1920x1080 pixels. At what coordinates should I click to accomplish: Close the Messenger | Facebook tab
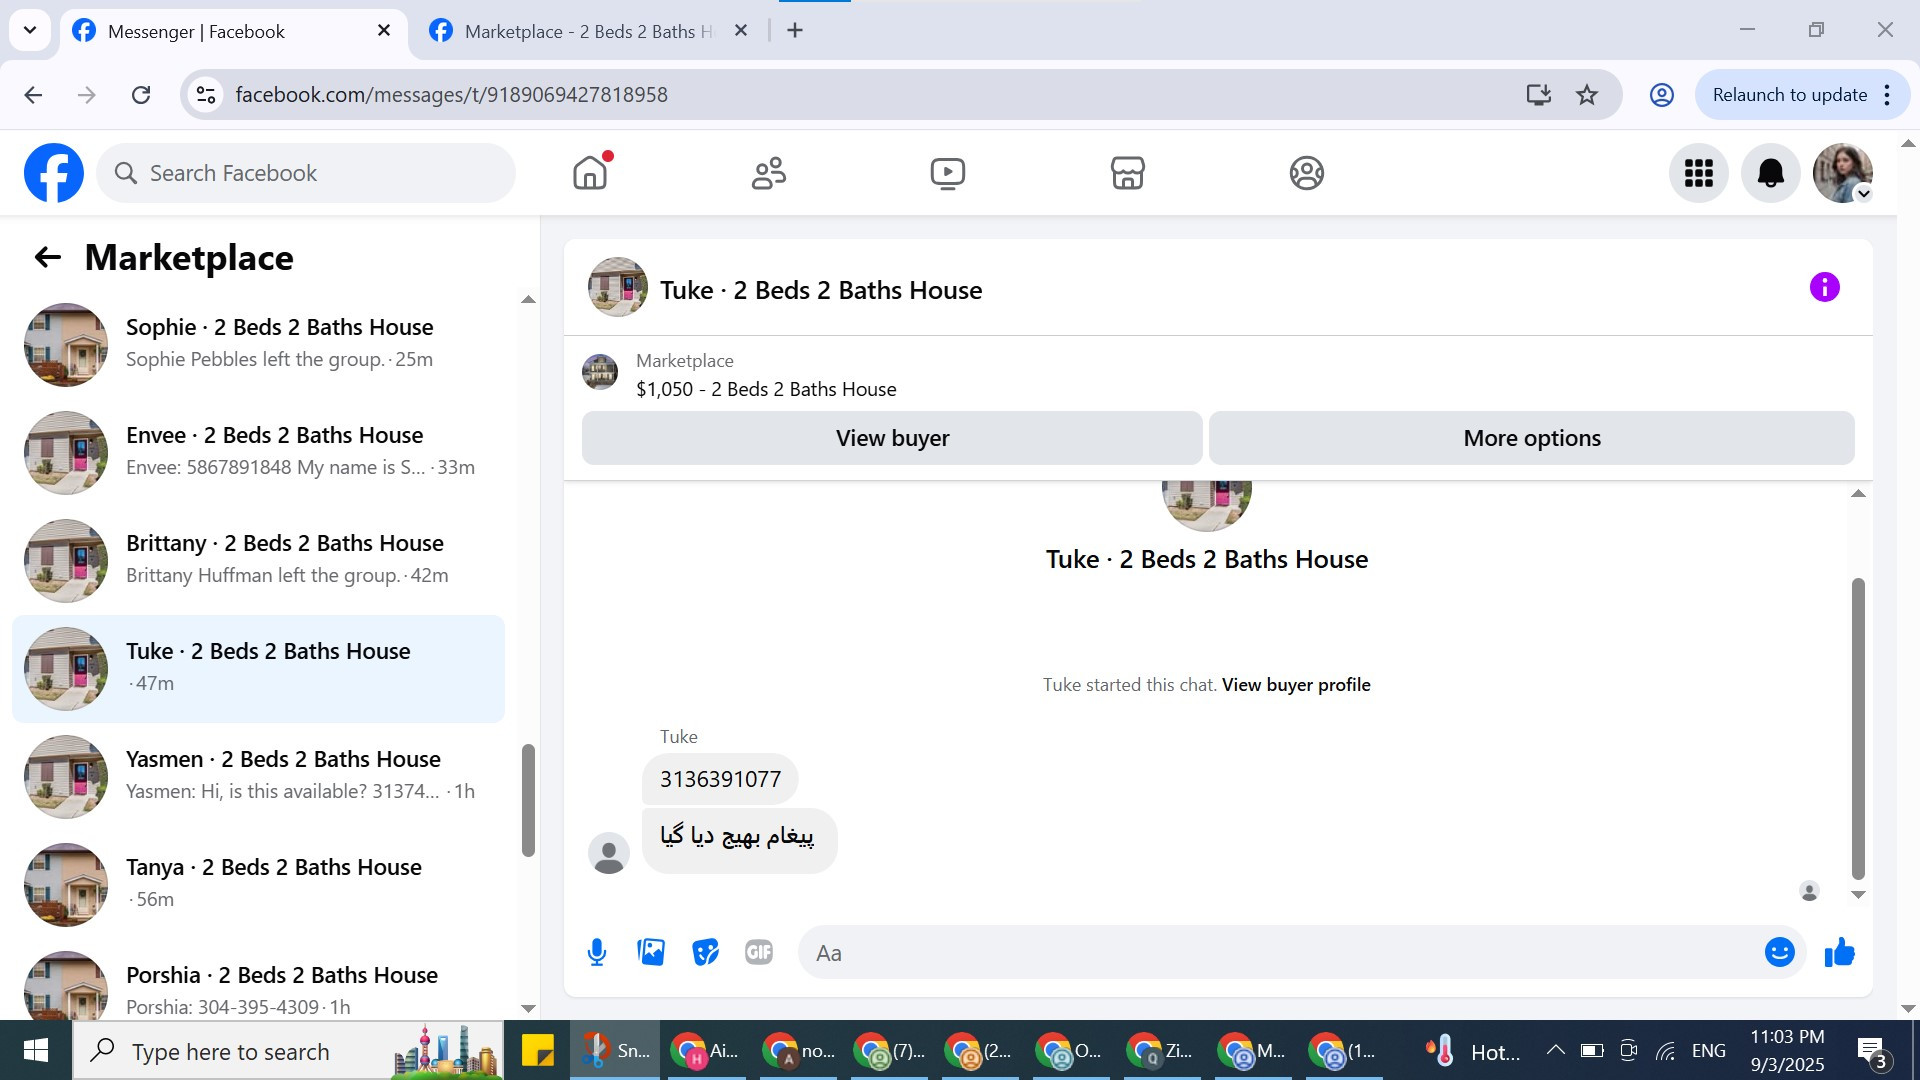tap(384, 31)
